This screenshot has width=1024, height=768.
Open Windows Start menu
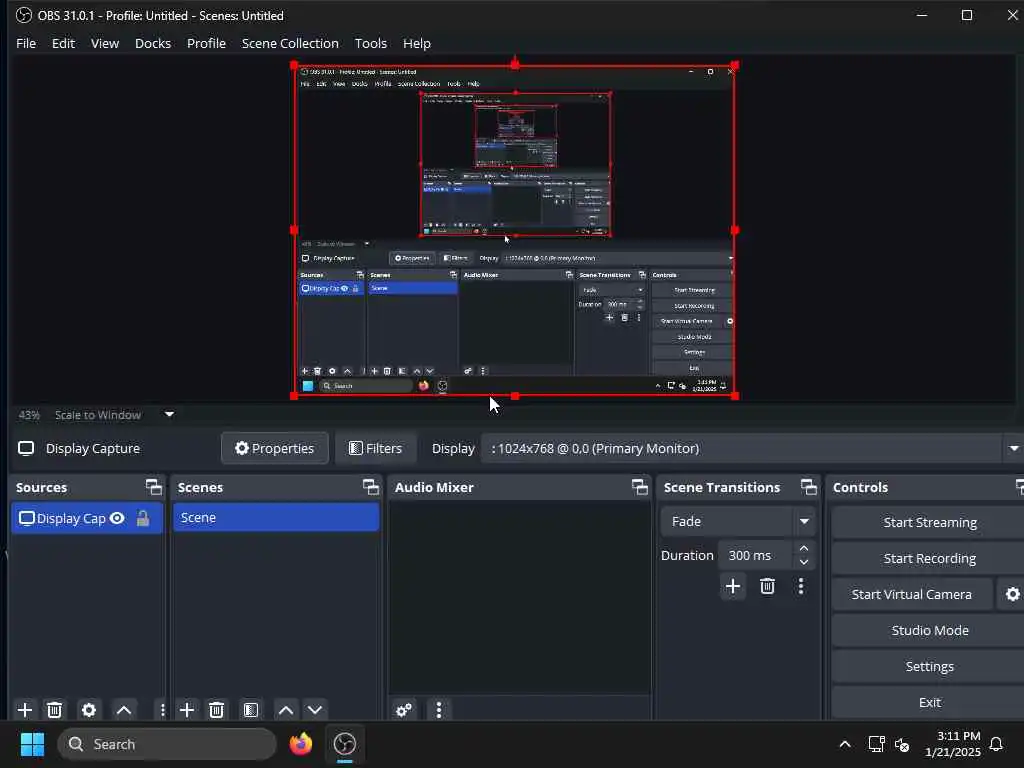click(x=32, y=744)
